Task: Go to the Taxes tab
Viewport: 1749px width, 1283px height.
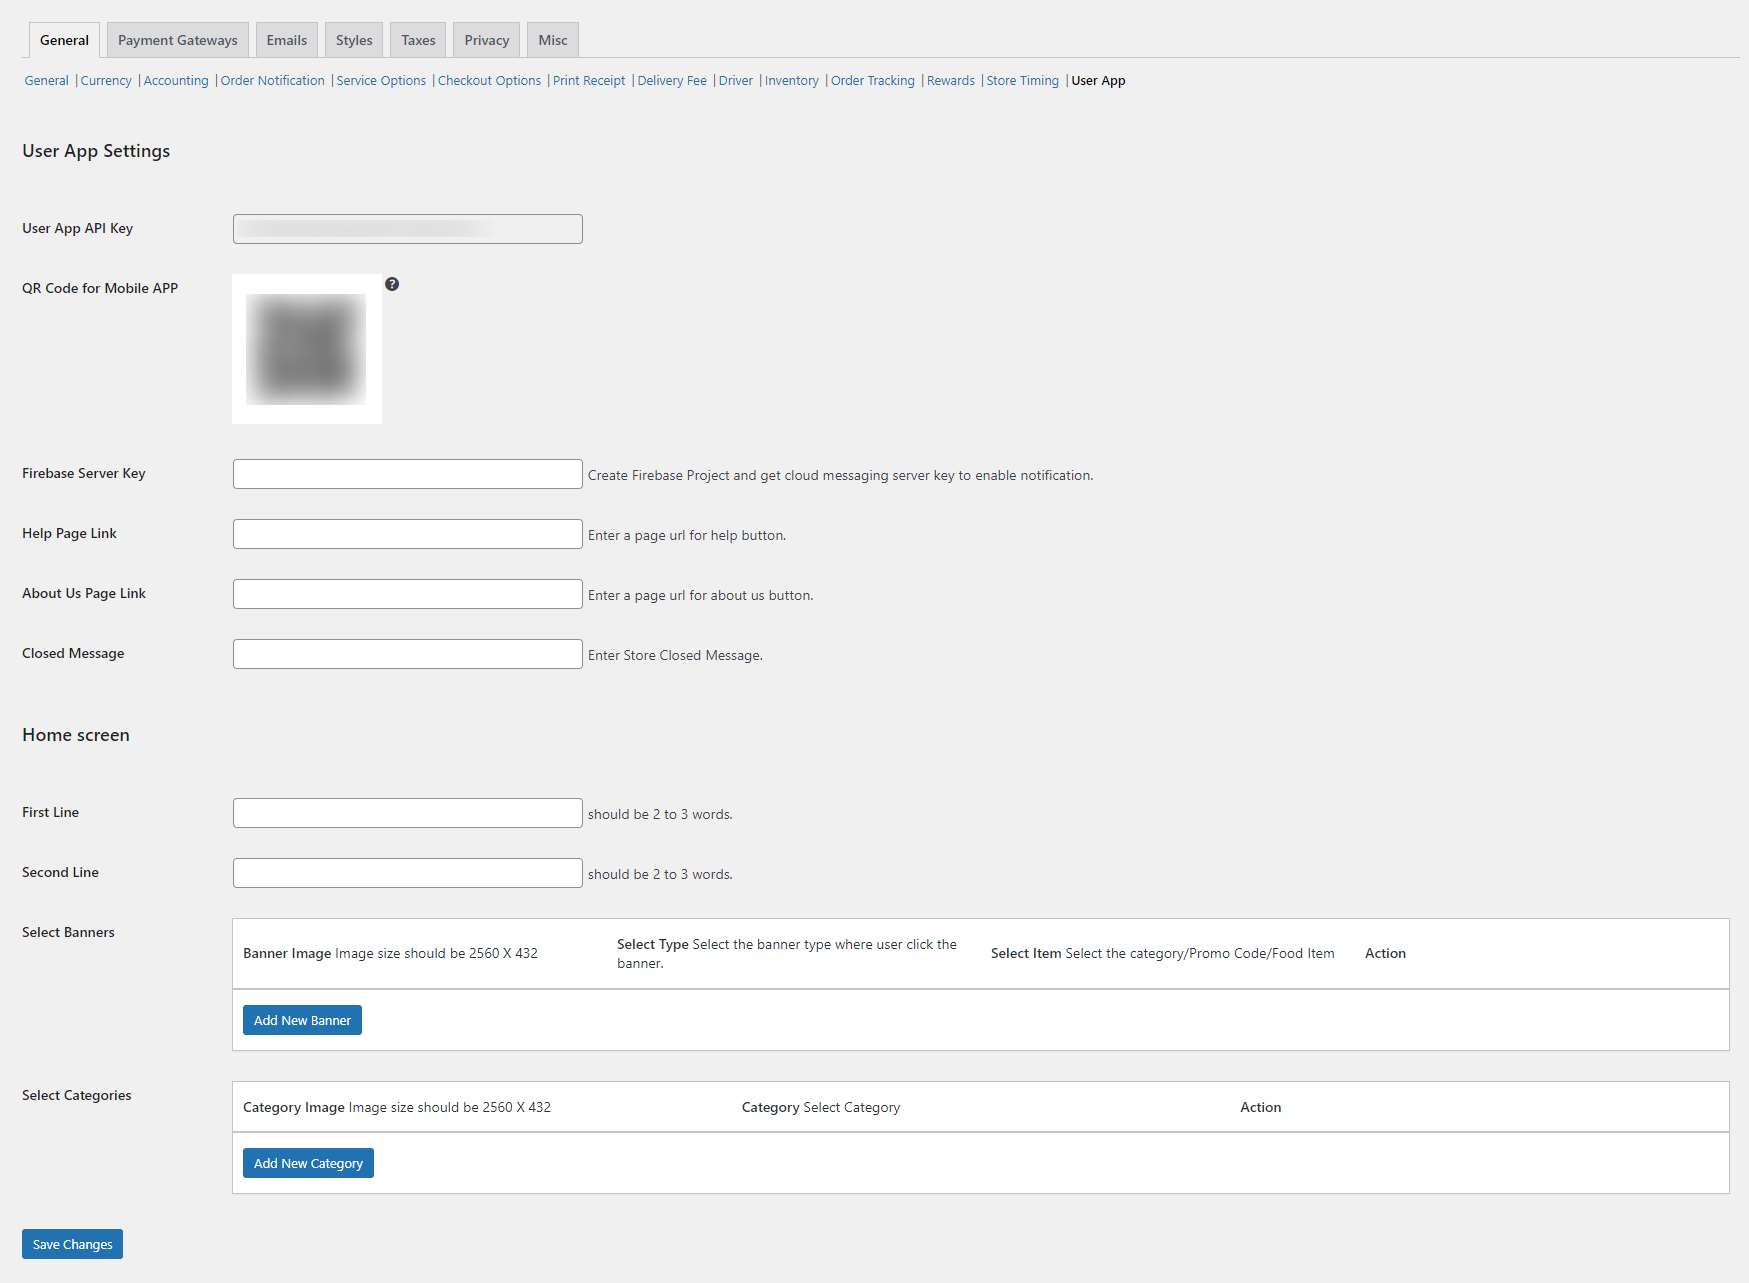Action: pos(418,40)
